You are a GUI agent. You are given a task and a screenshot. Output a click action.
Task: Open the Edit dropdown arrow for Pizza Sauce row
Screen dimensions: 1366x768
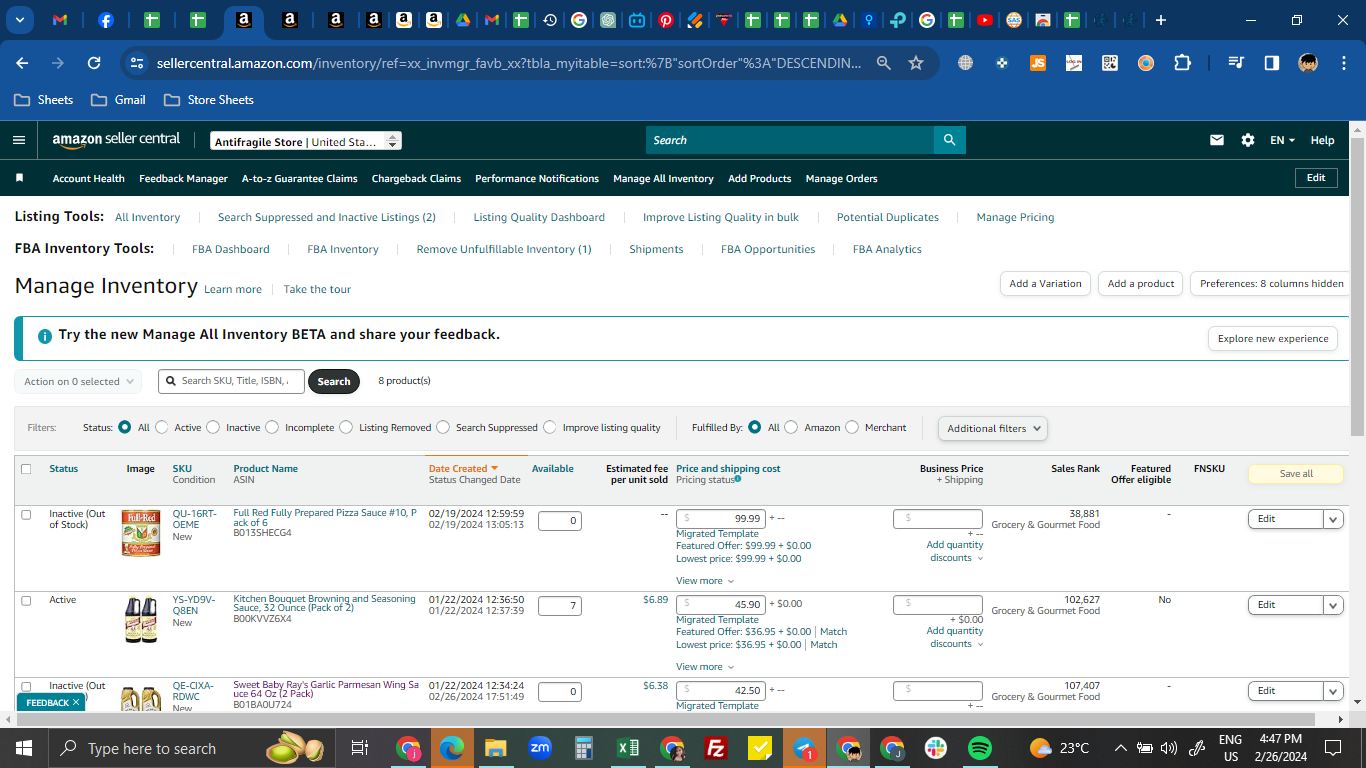coord(1333,519)
